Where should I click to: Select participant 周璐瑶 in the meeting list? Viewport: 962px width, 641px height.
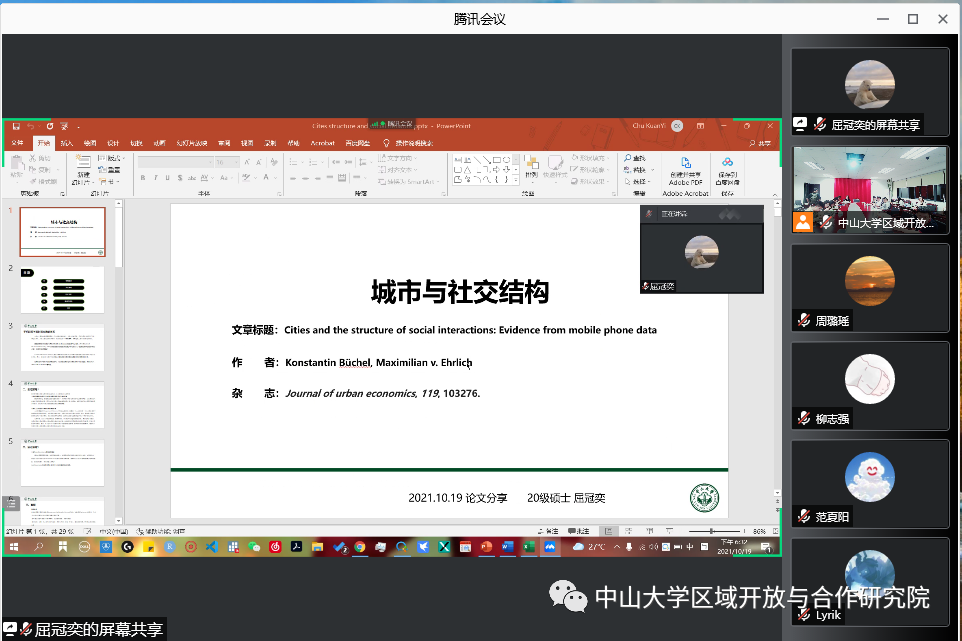(x=869, y=288)
